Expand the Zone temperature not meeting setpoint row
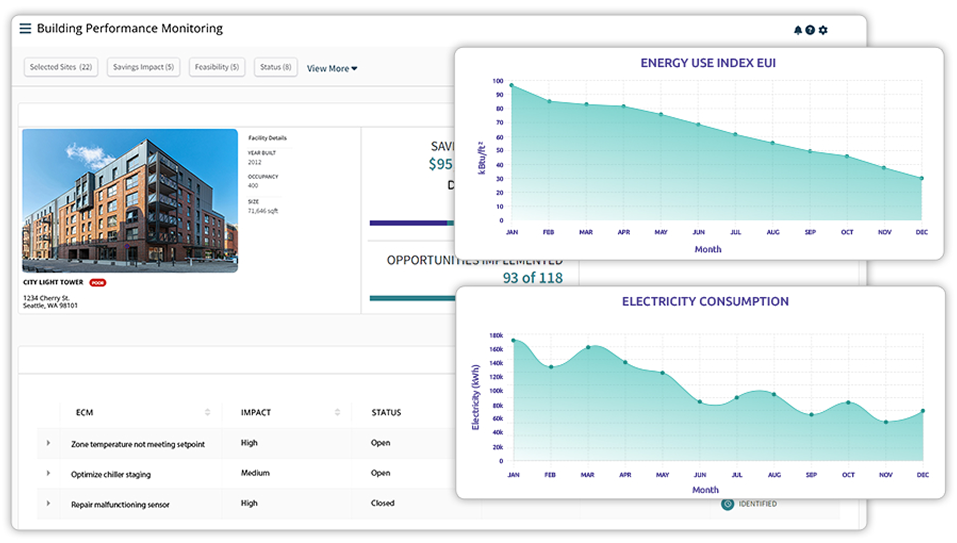957x543 pixels. click(x=48, y=443)
